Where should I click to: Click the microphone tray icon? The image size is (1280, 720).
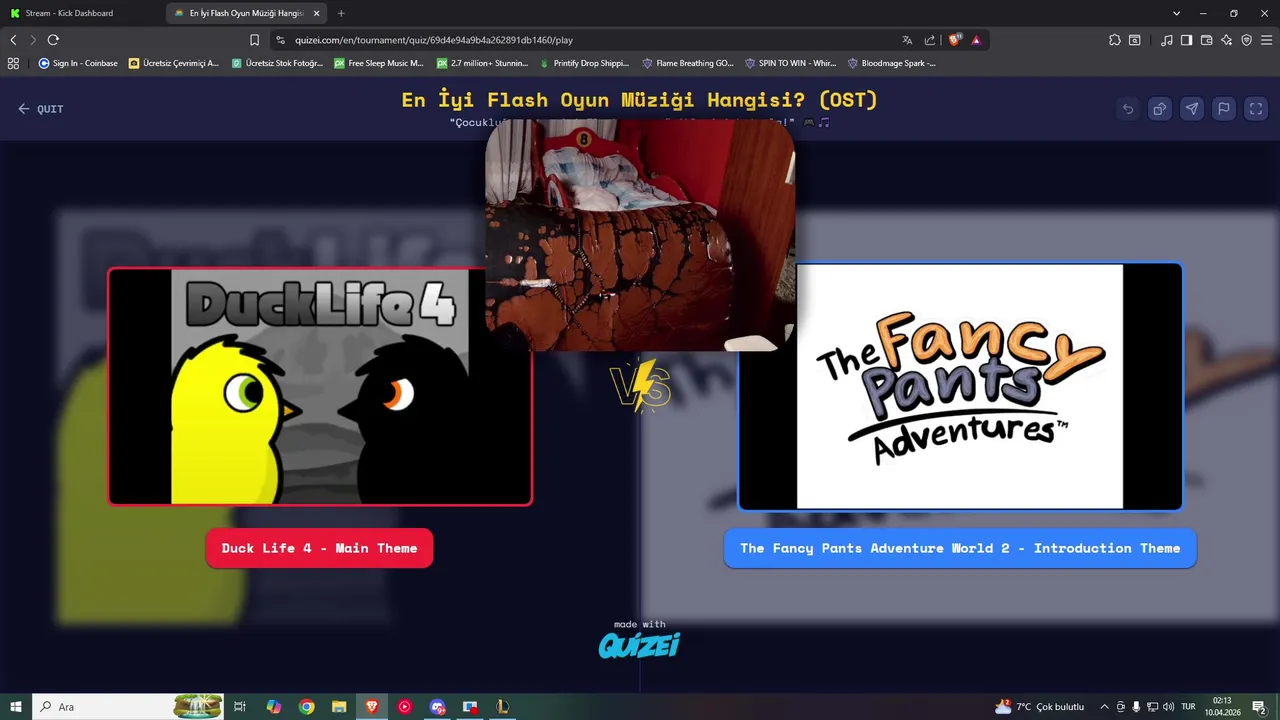click(x=1136, y=707)
